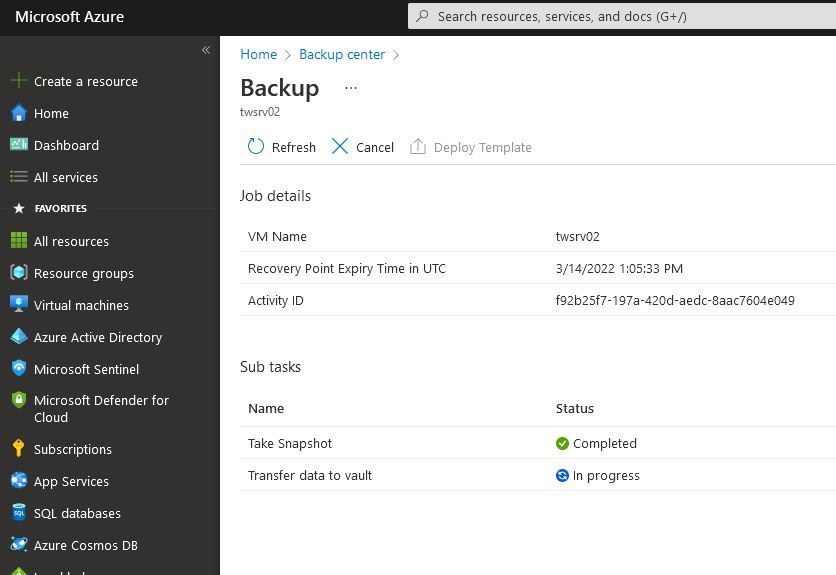
Task: Follow the Home breadcrumb link
Action: (259, 54)
